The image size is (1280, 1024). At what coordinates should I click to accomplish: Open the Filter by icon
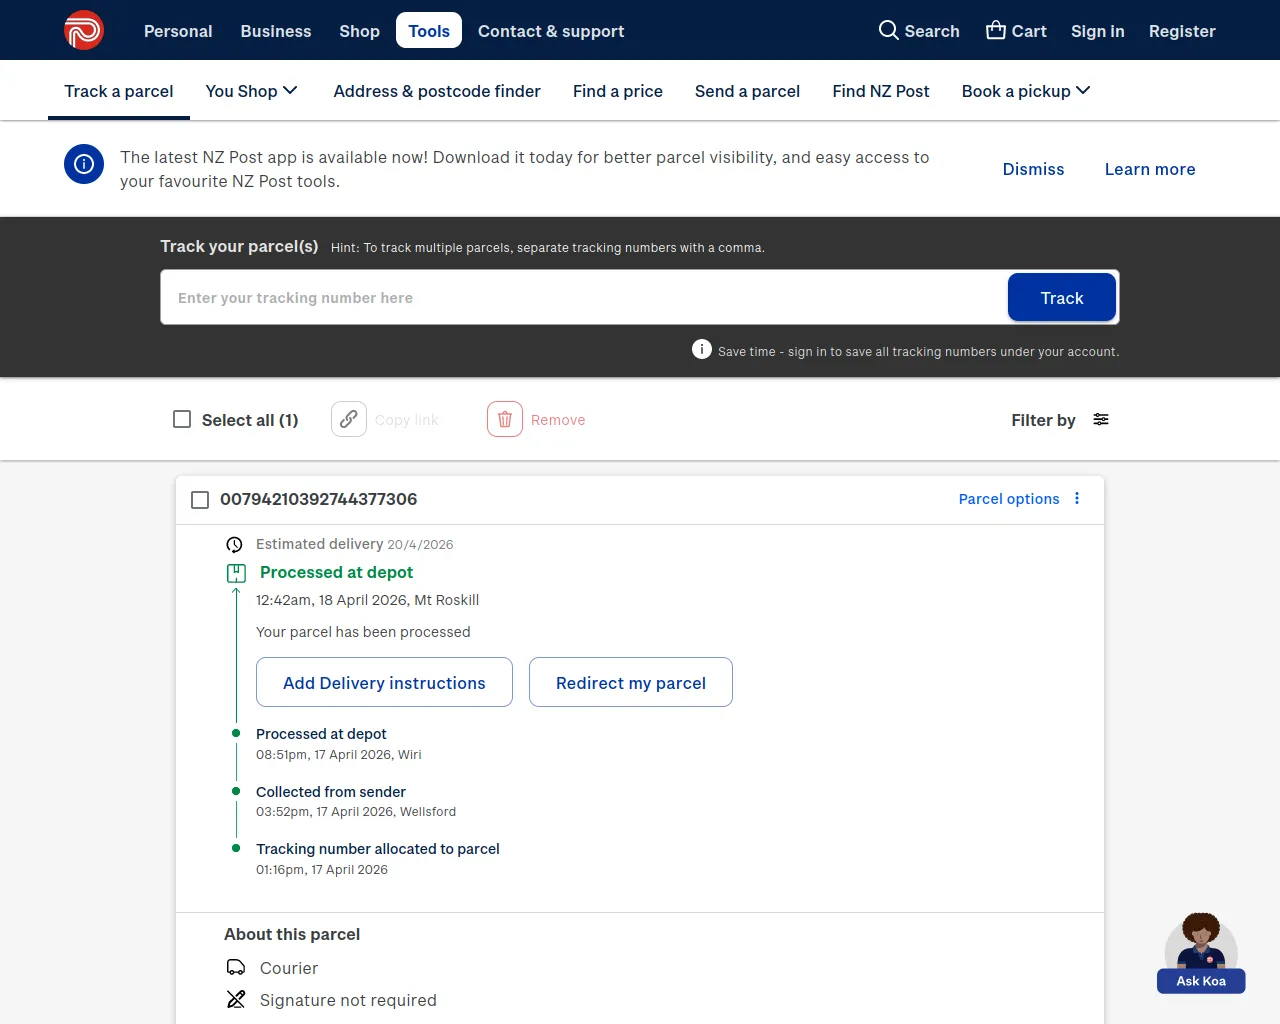1101,419
